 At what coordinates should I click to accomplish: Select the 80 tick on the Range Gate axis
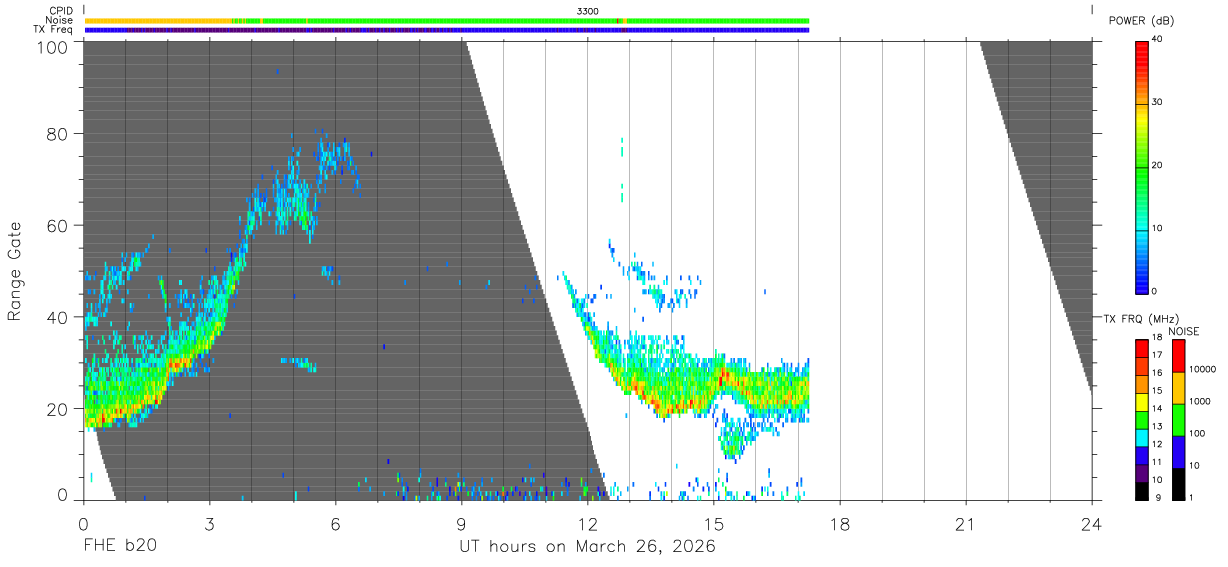[x=58, y=133]
